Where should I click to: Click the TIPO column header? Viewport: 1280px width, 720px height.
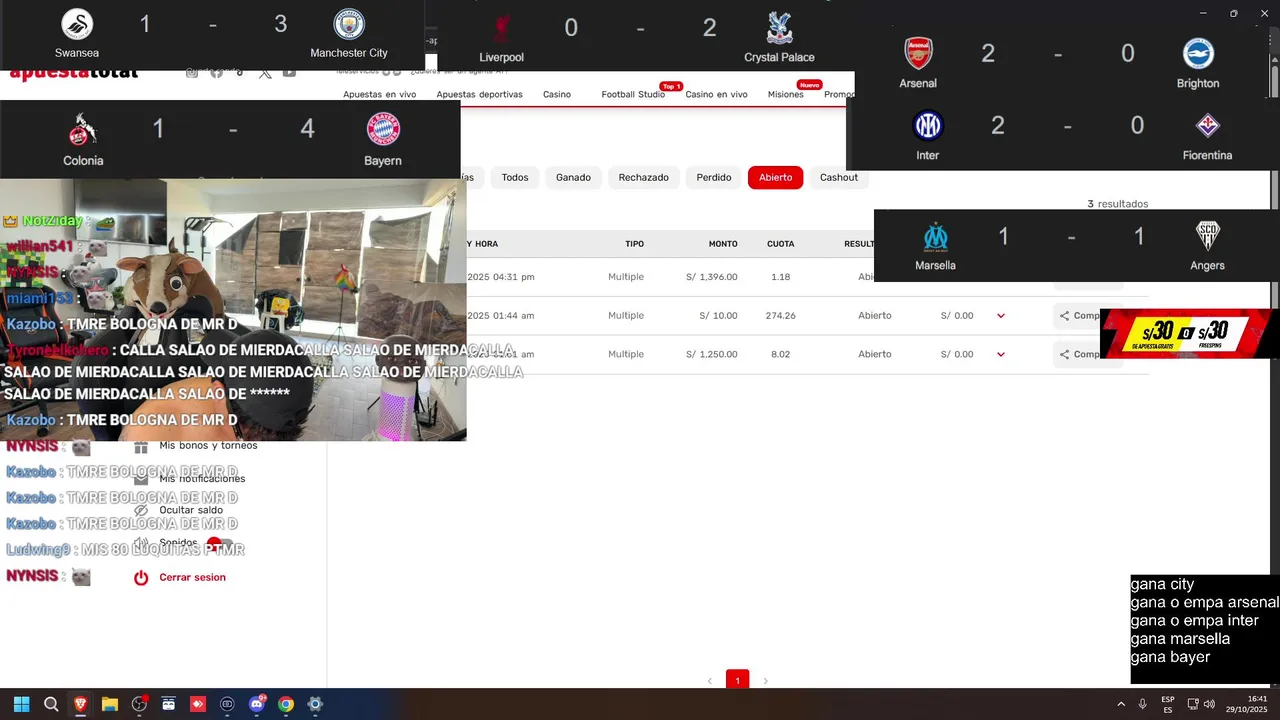(634, 244)
